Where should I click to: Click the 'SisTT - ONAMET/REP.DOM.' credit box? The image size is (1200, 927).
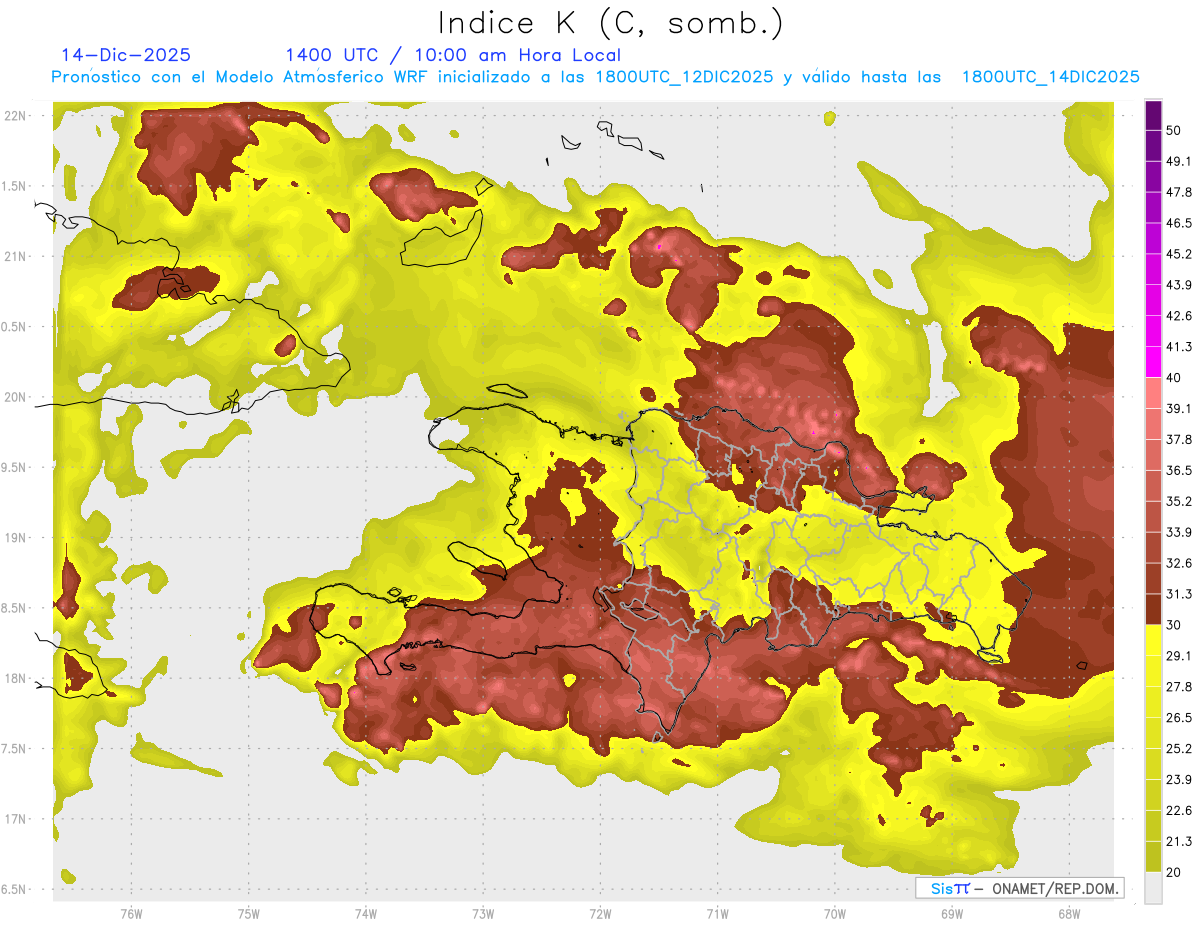pyautogui.click(x=1020, y=888)
